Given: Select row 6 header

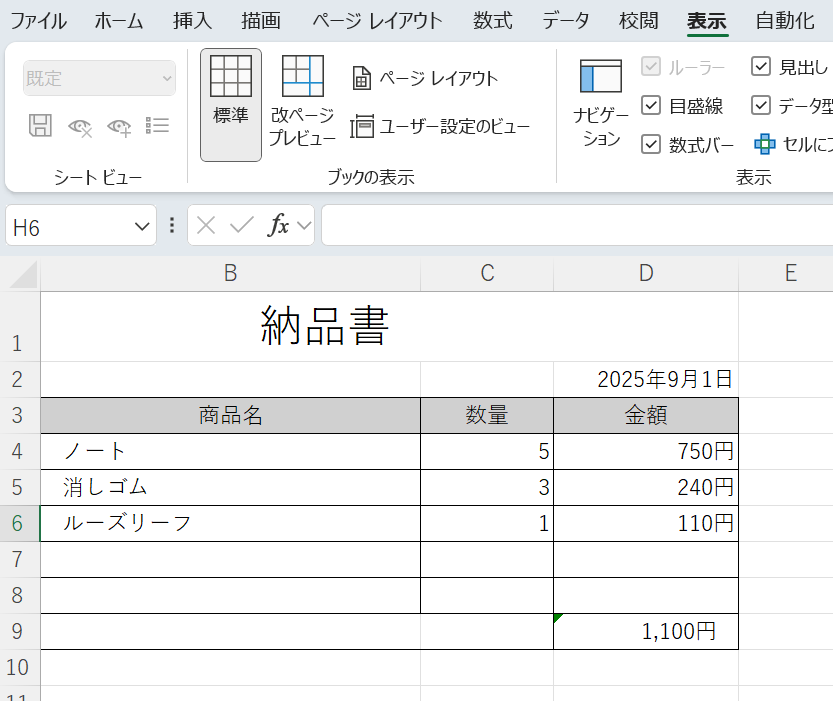Looking at the screenshot, I should click(20, 524).
